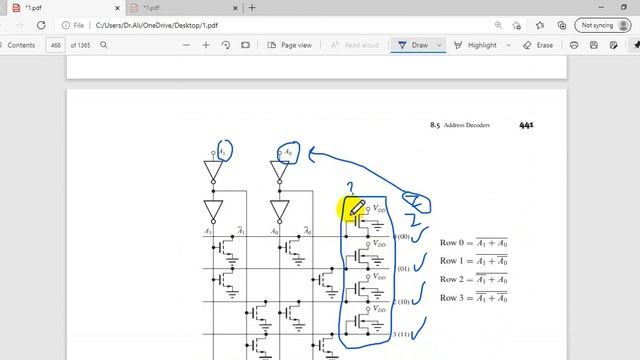Open Page view options

click(x=289, y=45)
